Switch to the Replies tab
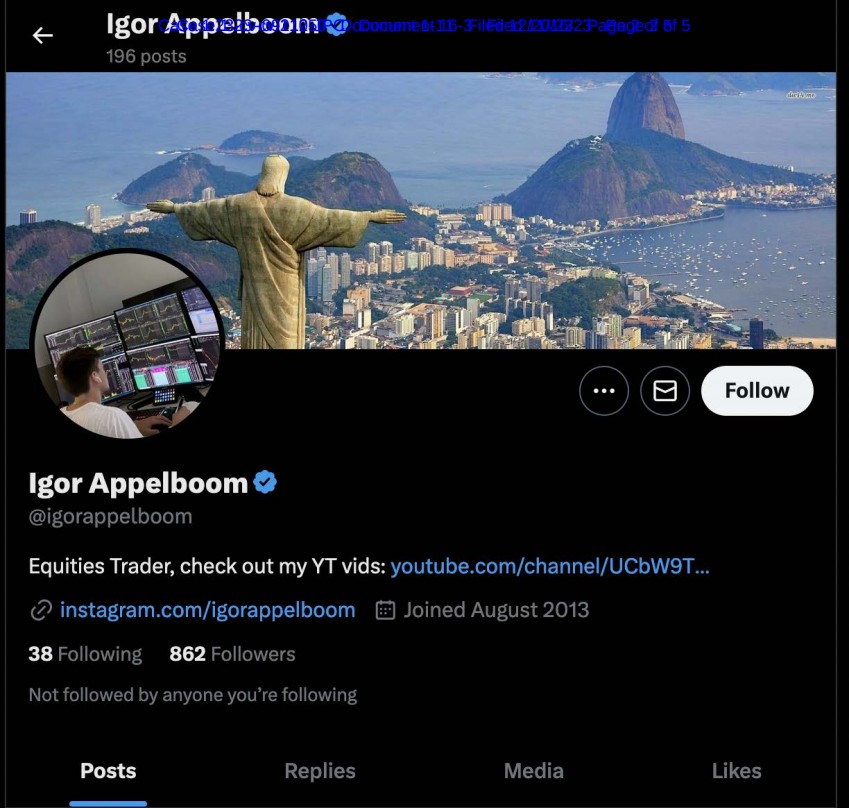Screen dimensions: 849x808 click(320, 771)
